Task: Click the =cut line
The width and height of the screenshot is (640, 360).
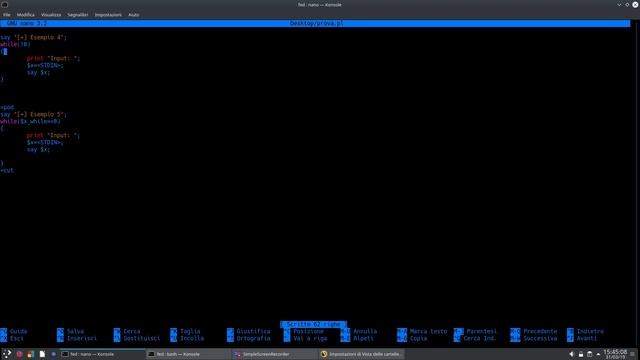Action: pos(7,170)
